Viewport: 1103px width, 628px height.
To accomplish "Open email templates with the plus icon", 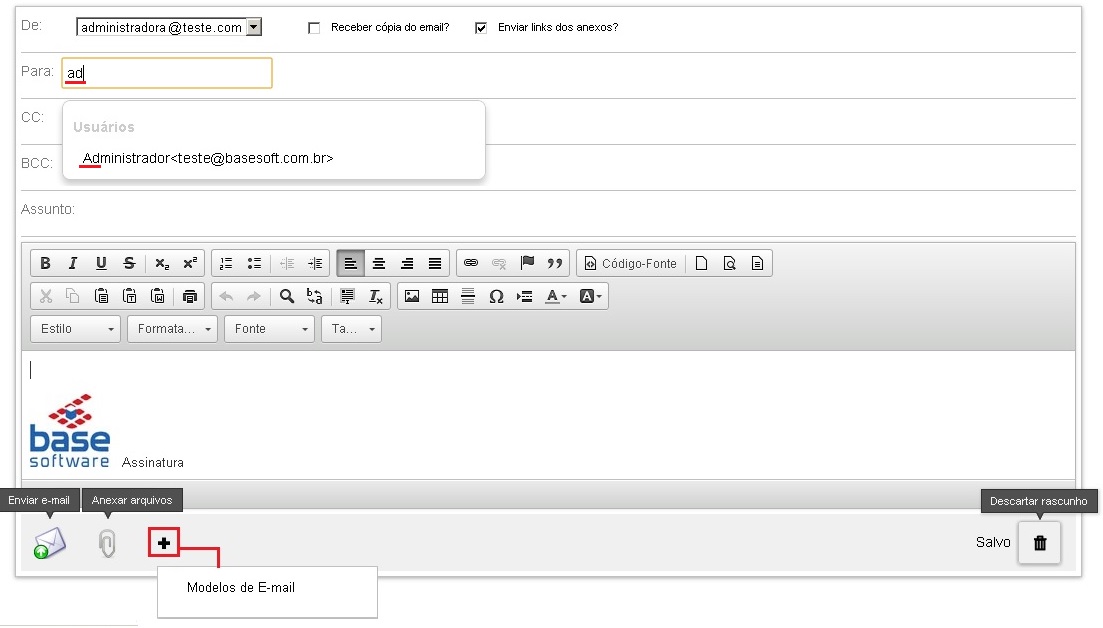I will (x=164, y=543).
